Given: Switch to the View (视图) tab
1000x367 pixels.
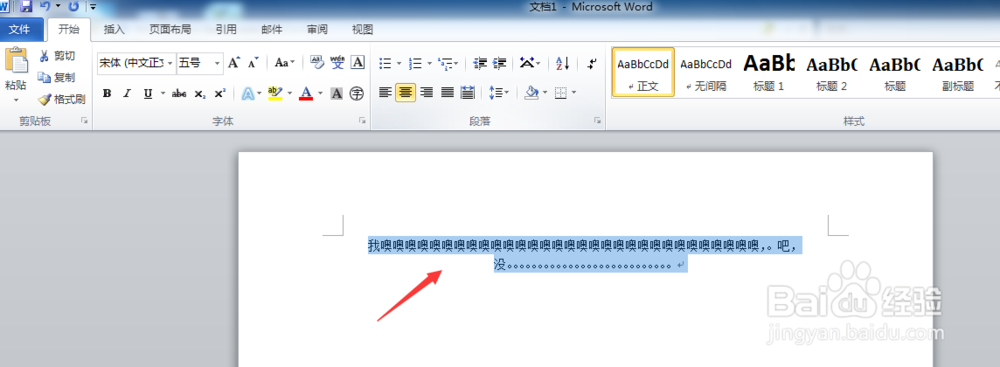Looking at the screenshot, I should coord(362,29).
